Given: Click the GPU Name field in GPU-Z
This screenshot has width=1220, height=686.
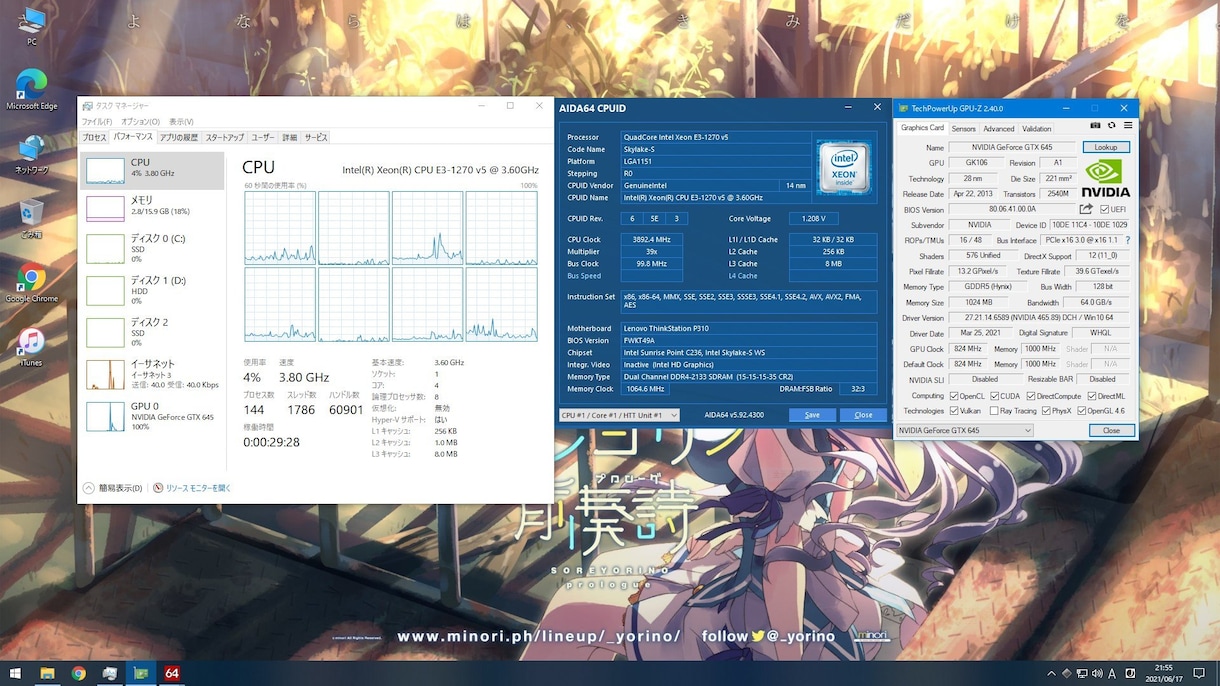Looking at the screenshot, I should click(x=1012, y=147).
